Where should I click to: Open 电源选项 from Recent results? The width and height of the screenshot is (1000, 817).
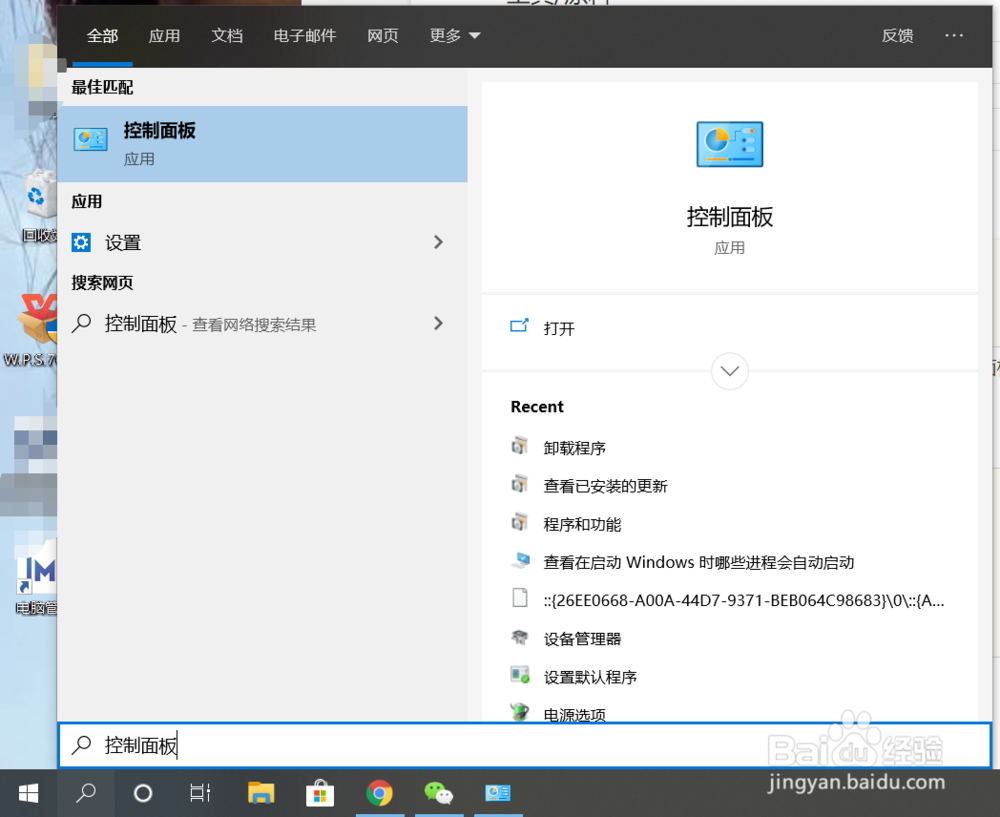coord(577,714)
